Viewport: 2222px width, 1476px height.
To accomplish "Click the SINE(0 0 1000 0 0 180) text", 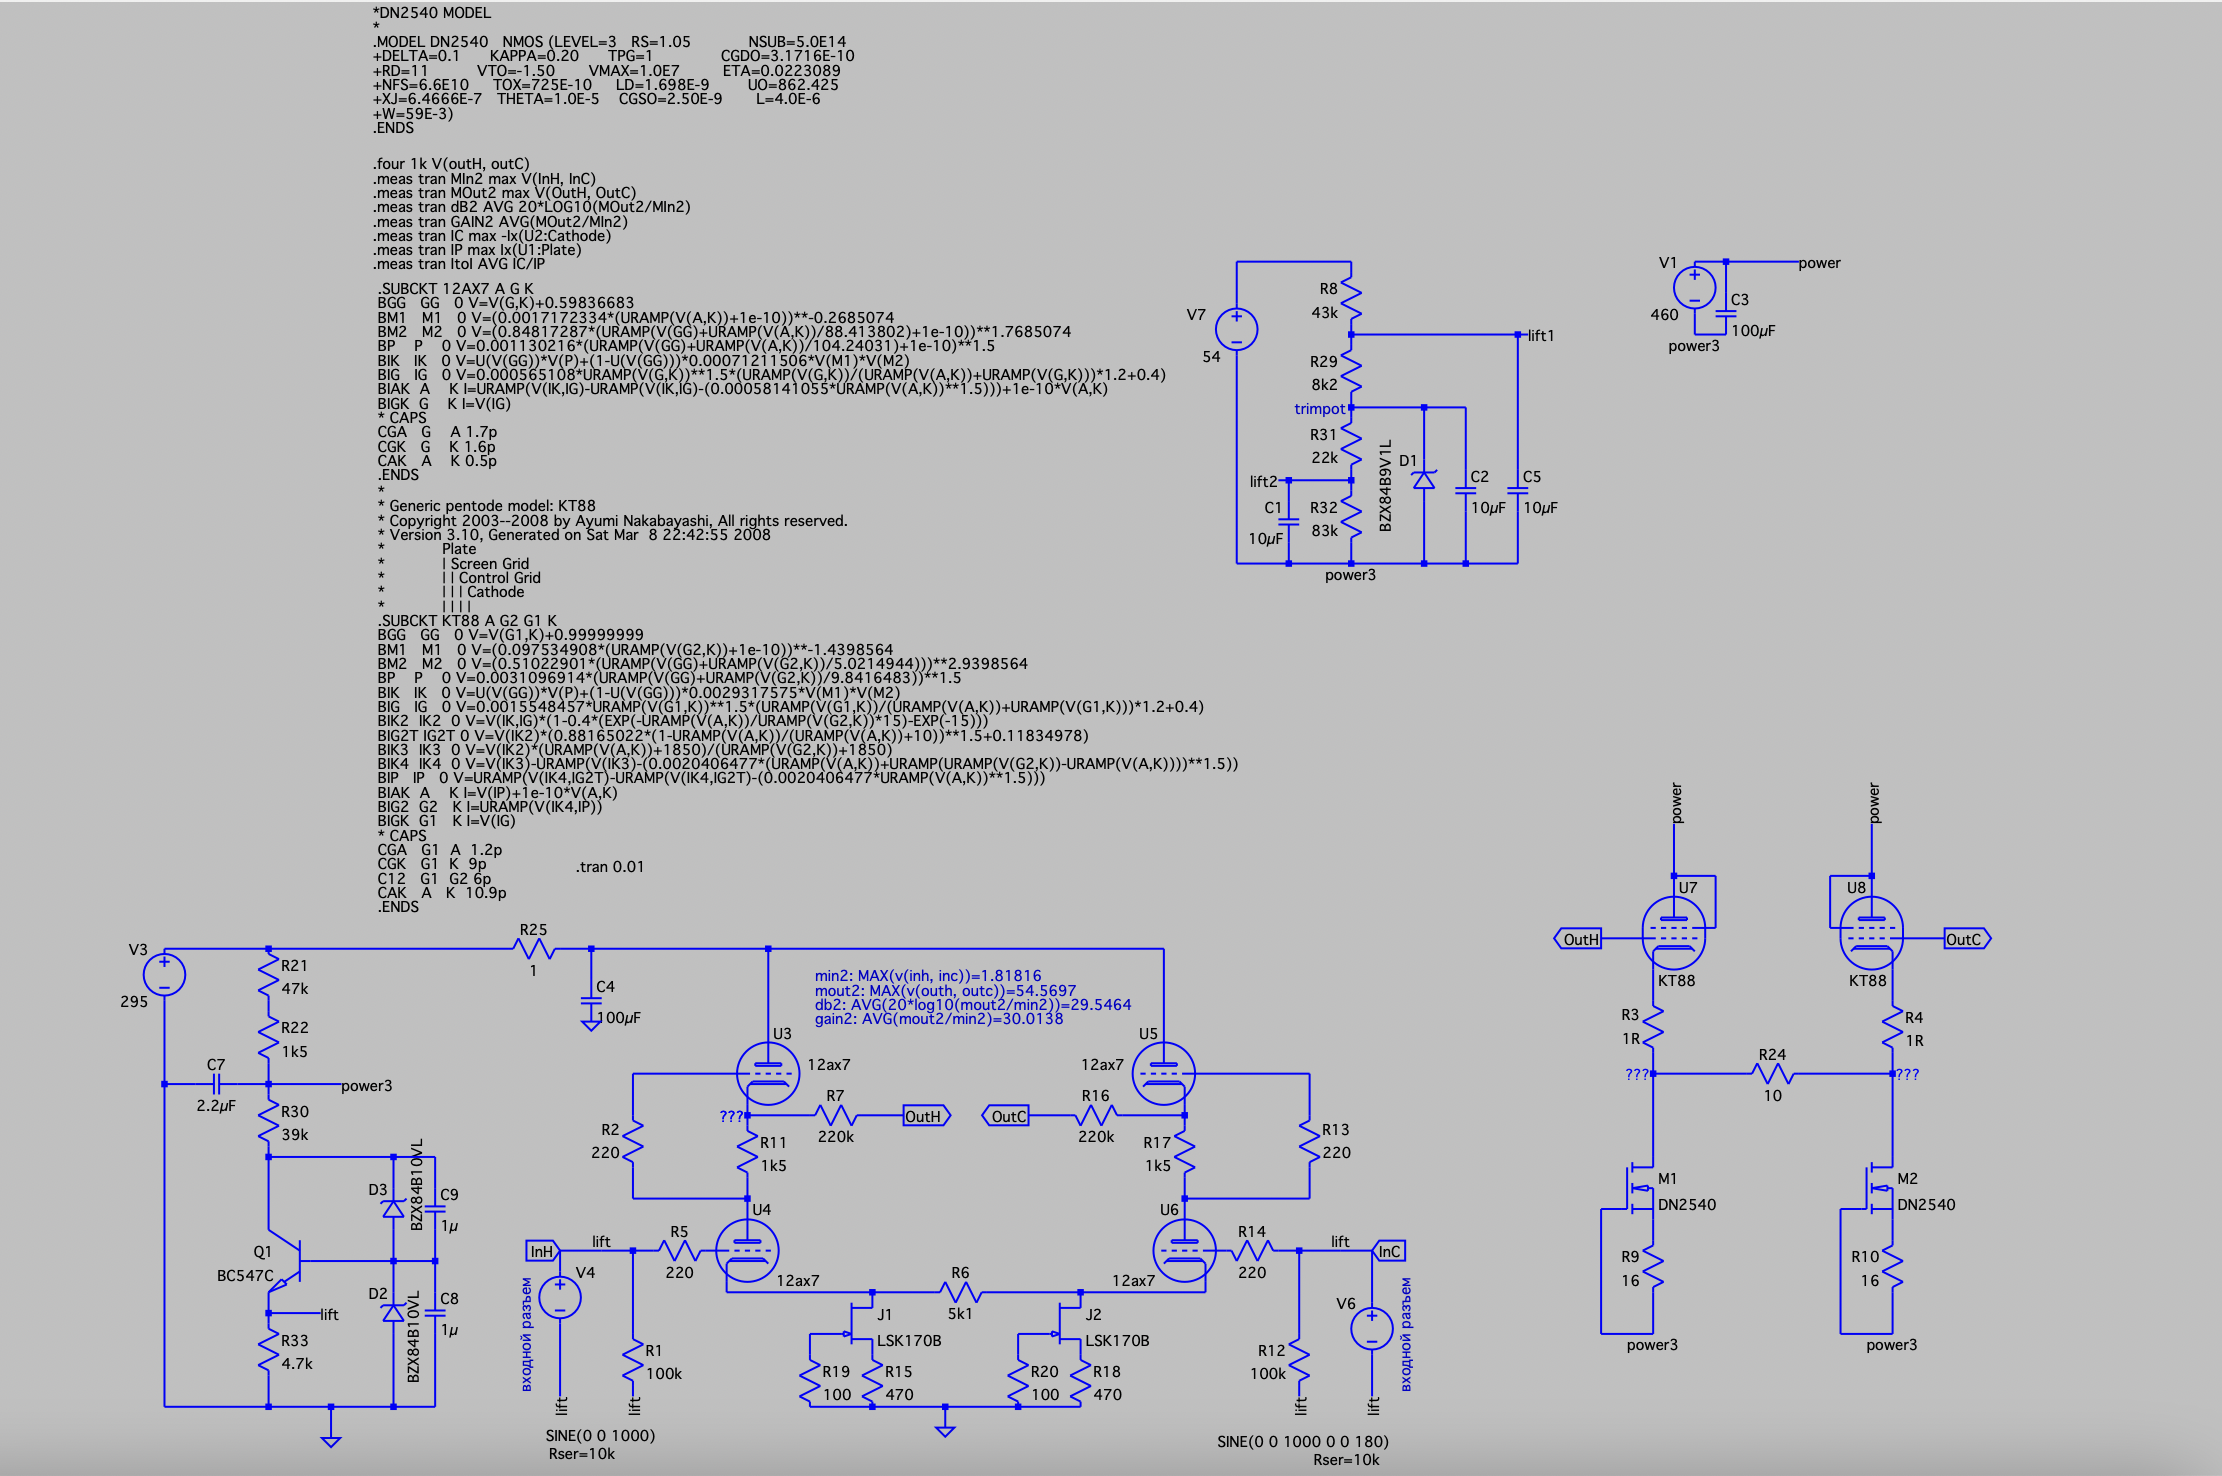I will pos(1302,1441).
